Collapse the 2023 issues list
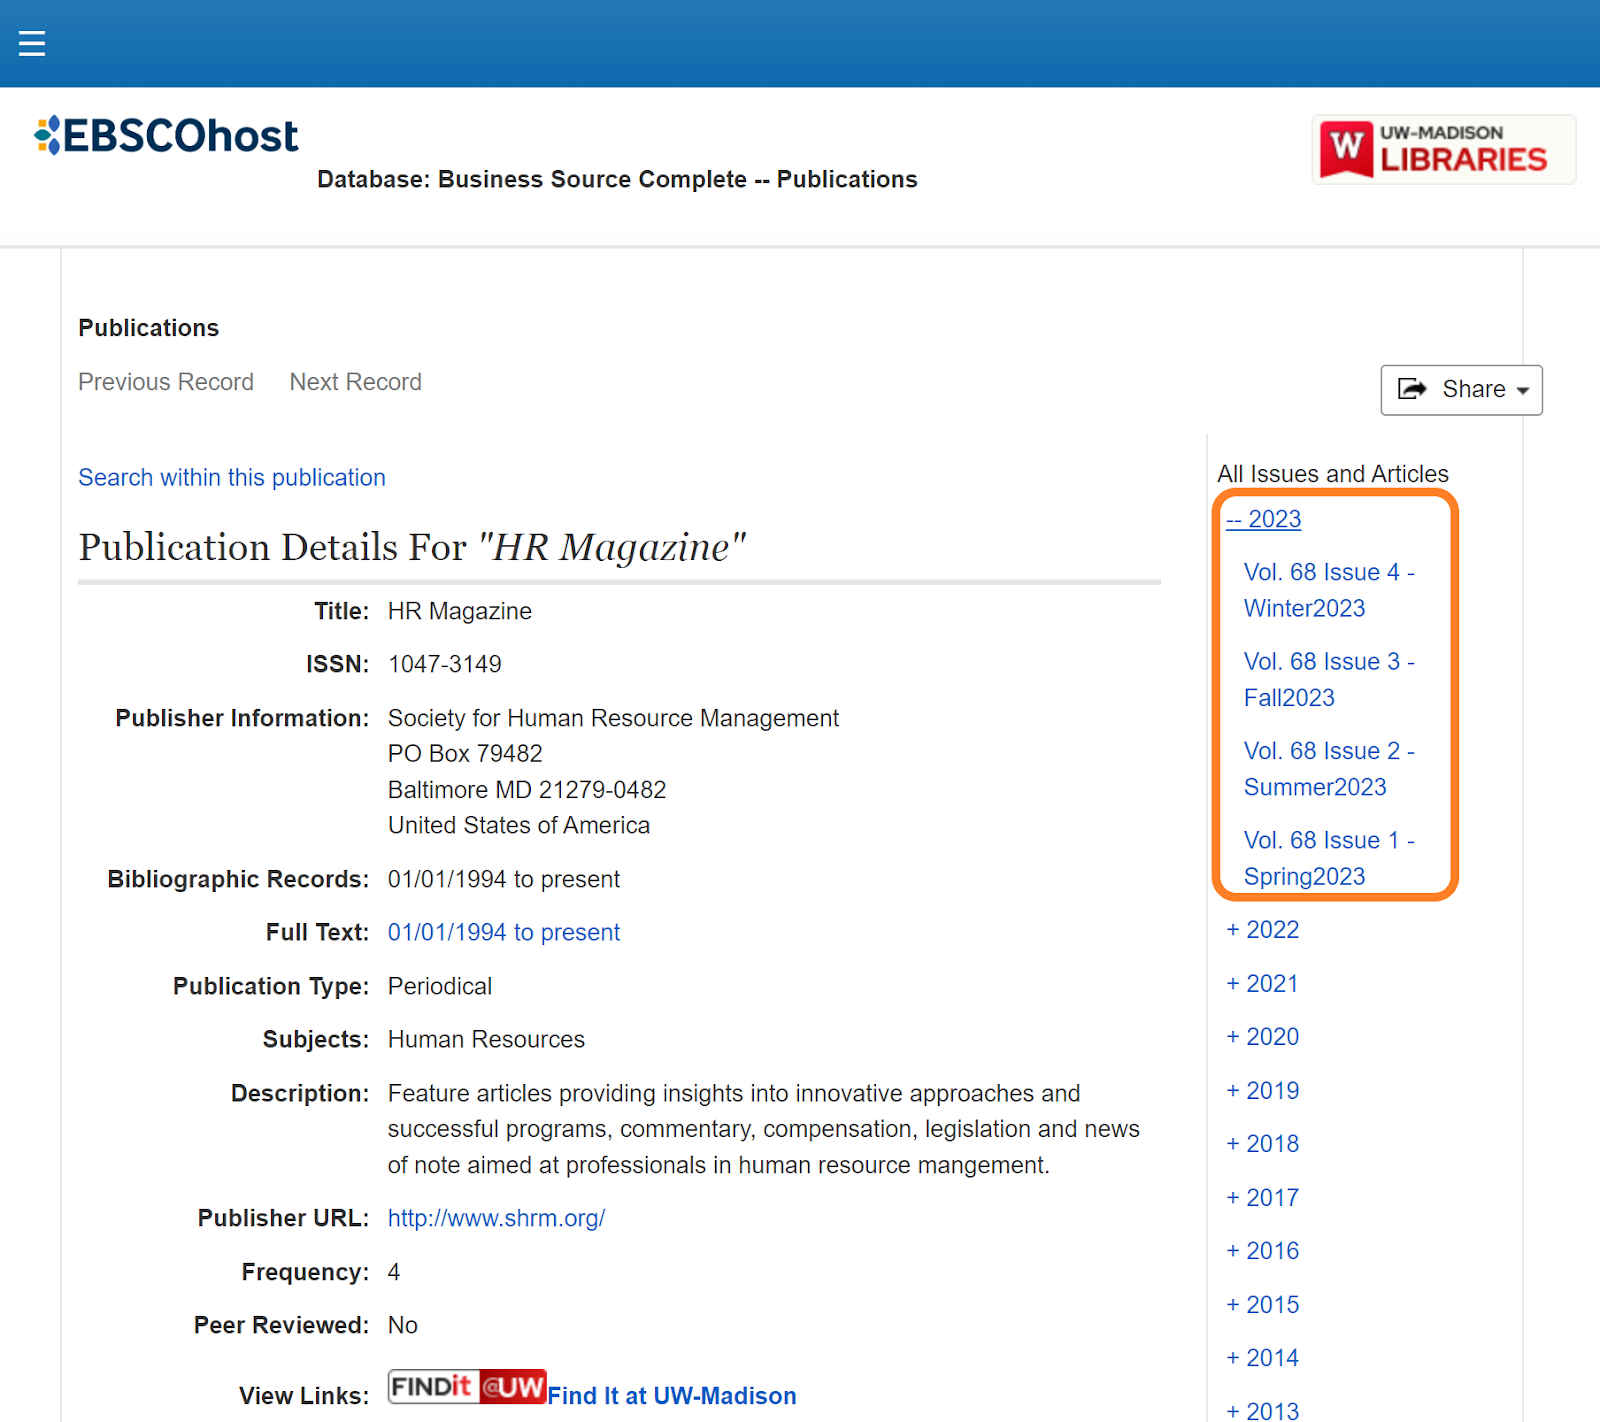Screen dimensions: 1600x1422 tap(1263, 519)
